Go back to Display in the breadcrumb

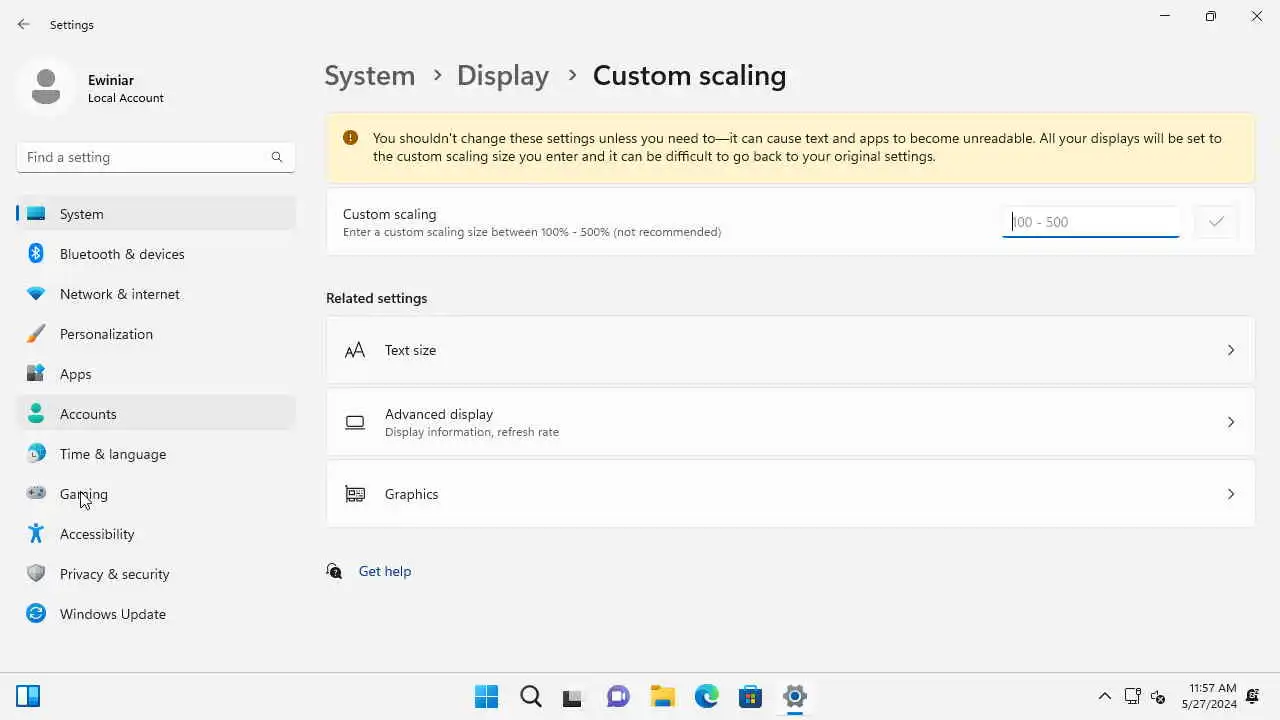pos(503,76)
